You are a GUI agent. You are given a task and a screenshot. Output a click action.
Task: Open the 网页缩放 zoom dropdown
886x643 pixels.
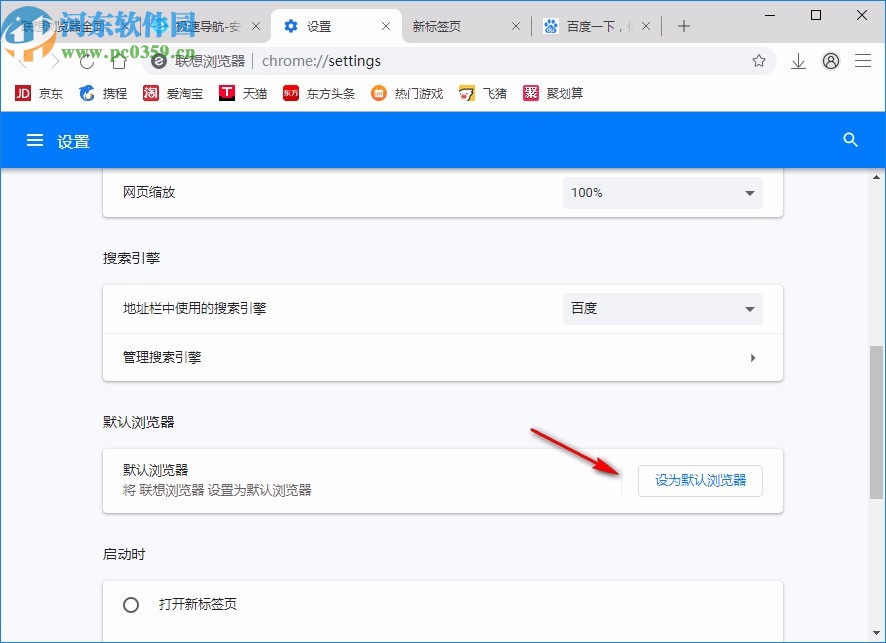point(662,193)
